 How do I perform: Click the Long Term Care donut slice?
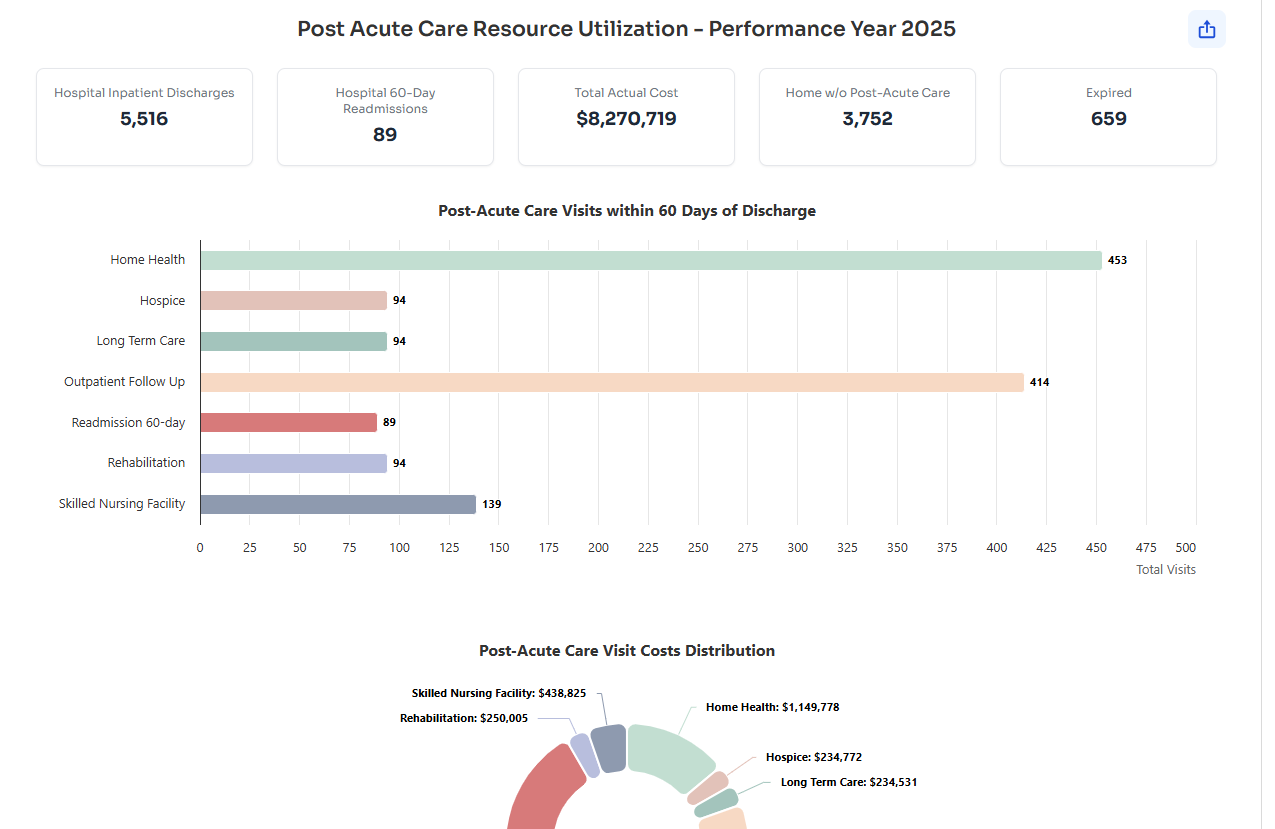[716, 802]
